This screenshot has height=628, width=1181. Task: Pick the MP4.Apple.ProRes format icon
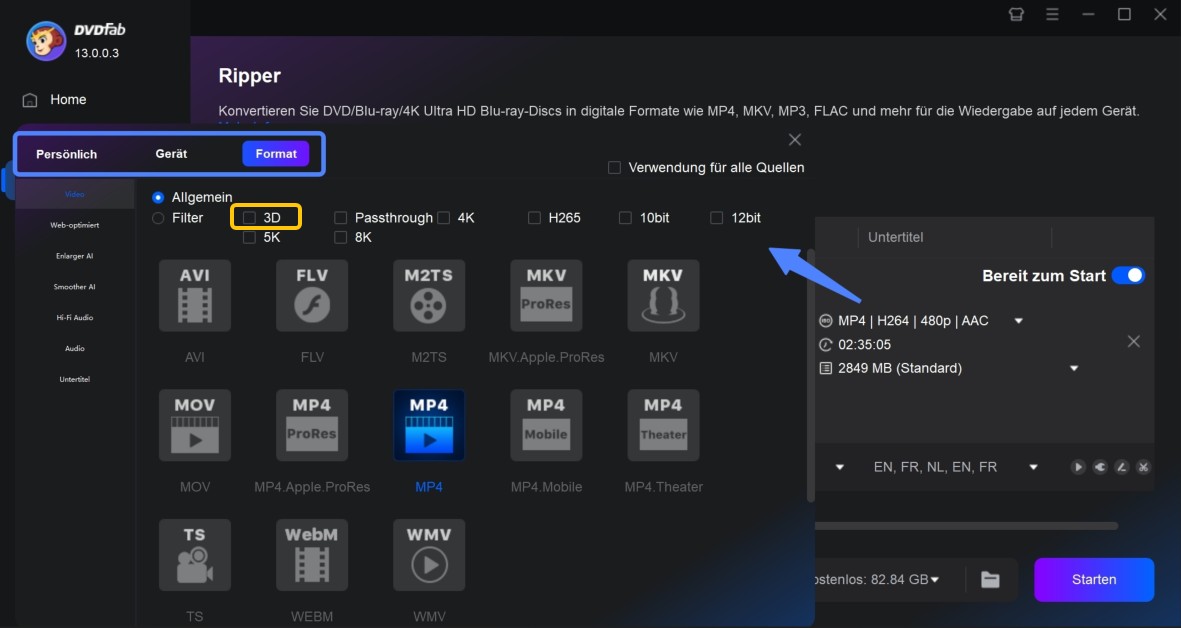tap(312, 425)
